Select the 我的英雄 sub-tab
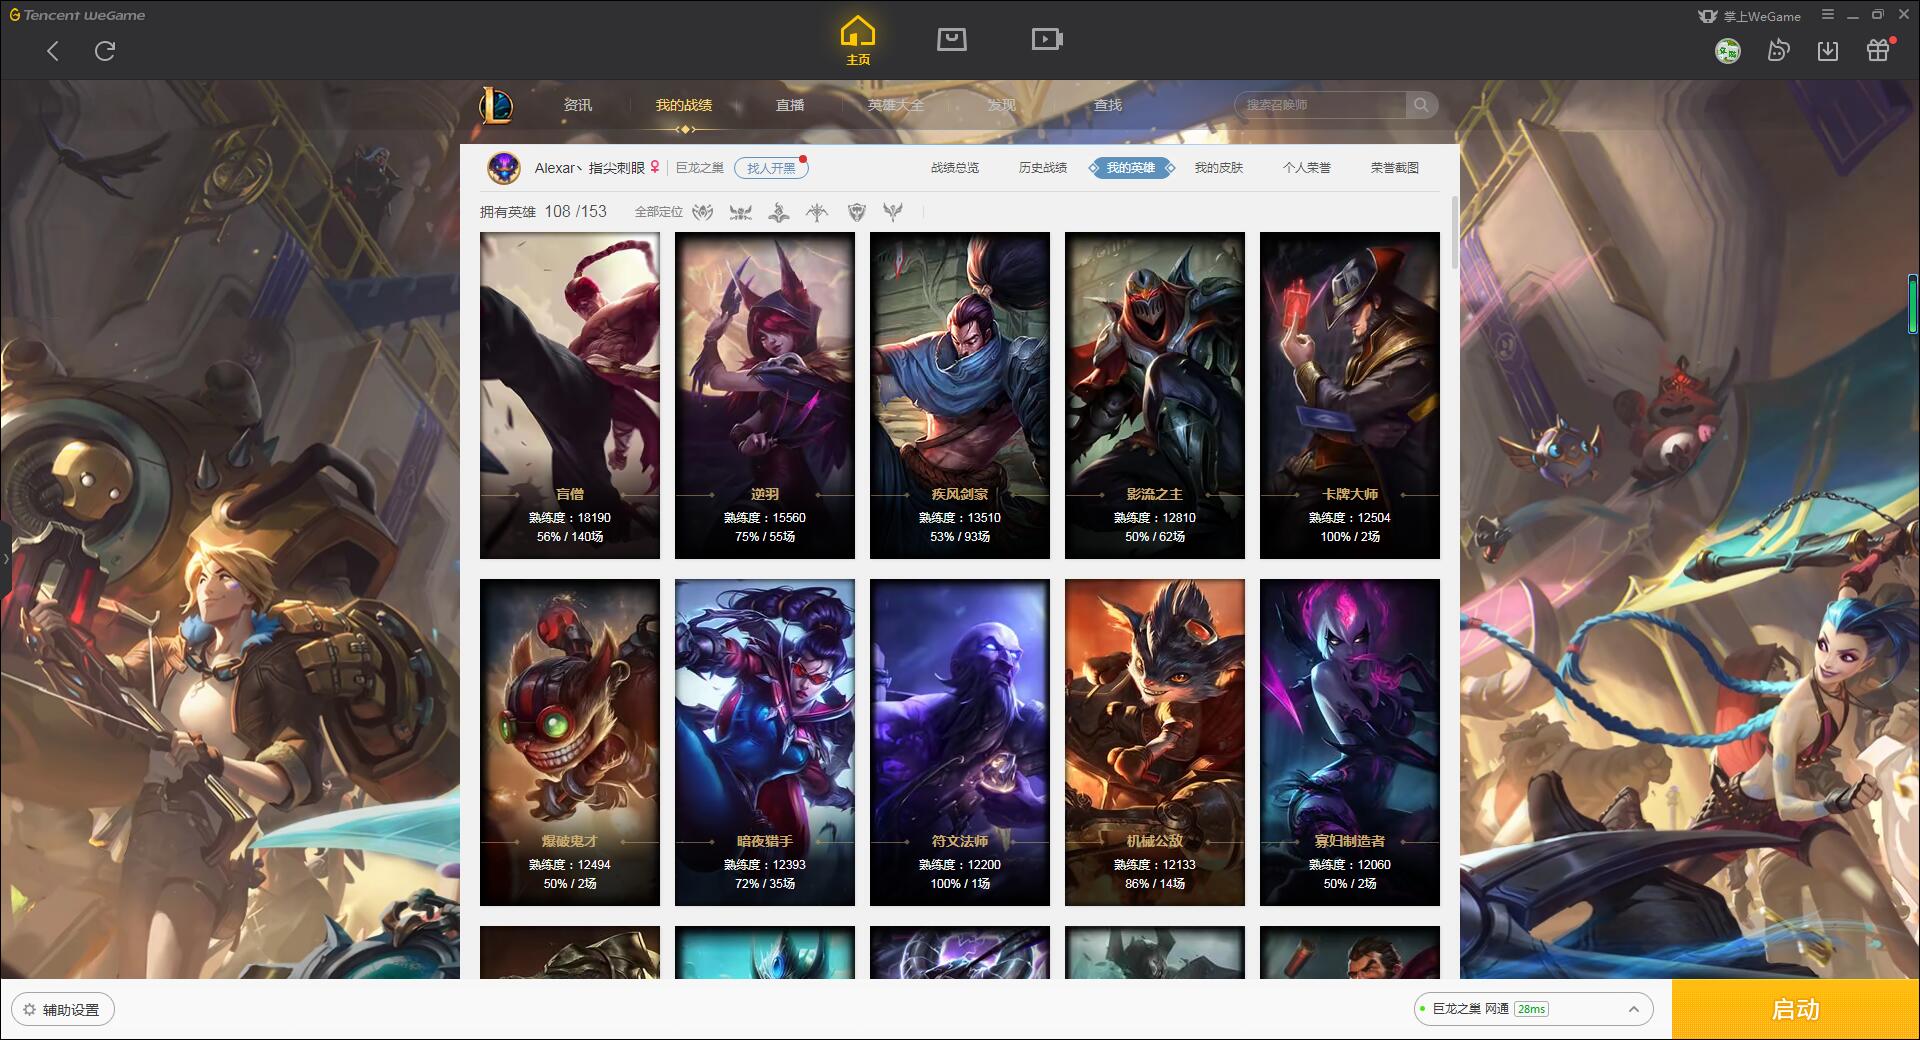 click(x=1131, y=168)
